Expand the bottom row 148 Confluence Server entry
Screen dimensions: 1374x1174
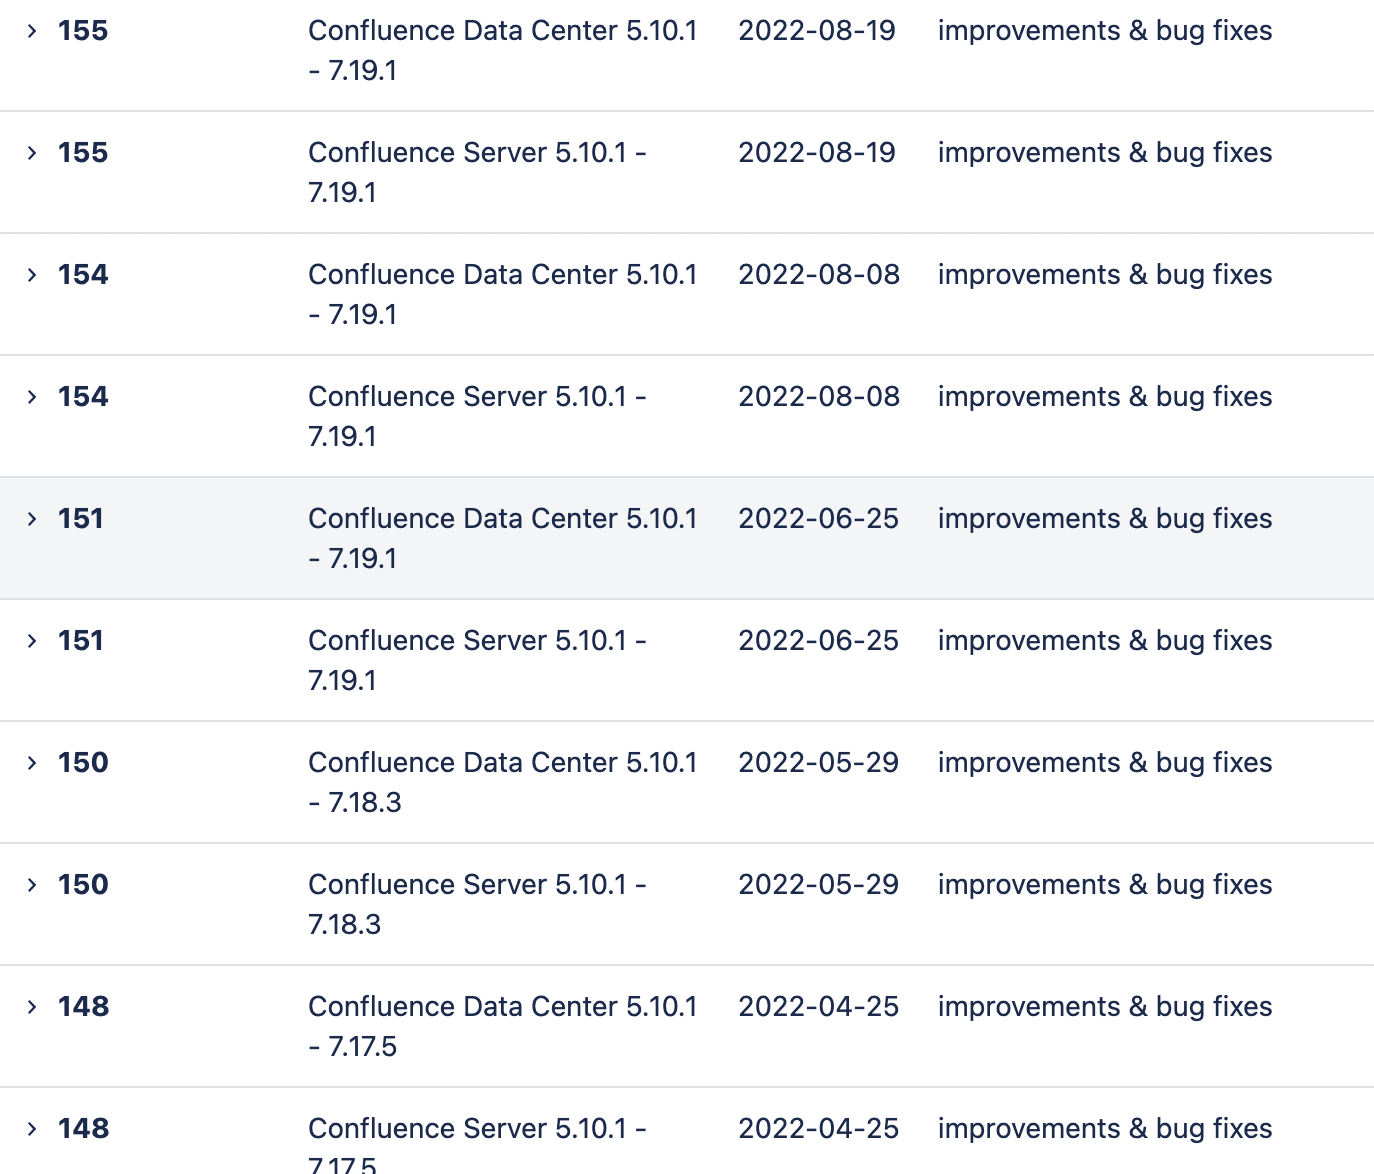[x=33, y=1128]
